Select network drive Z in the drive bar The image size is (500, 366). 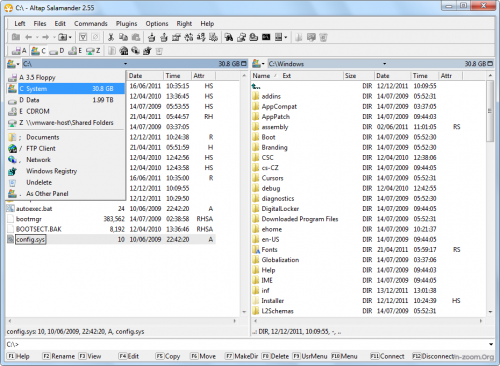point(93,51)
